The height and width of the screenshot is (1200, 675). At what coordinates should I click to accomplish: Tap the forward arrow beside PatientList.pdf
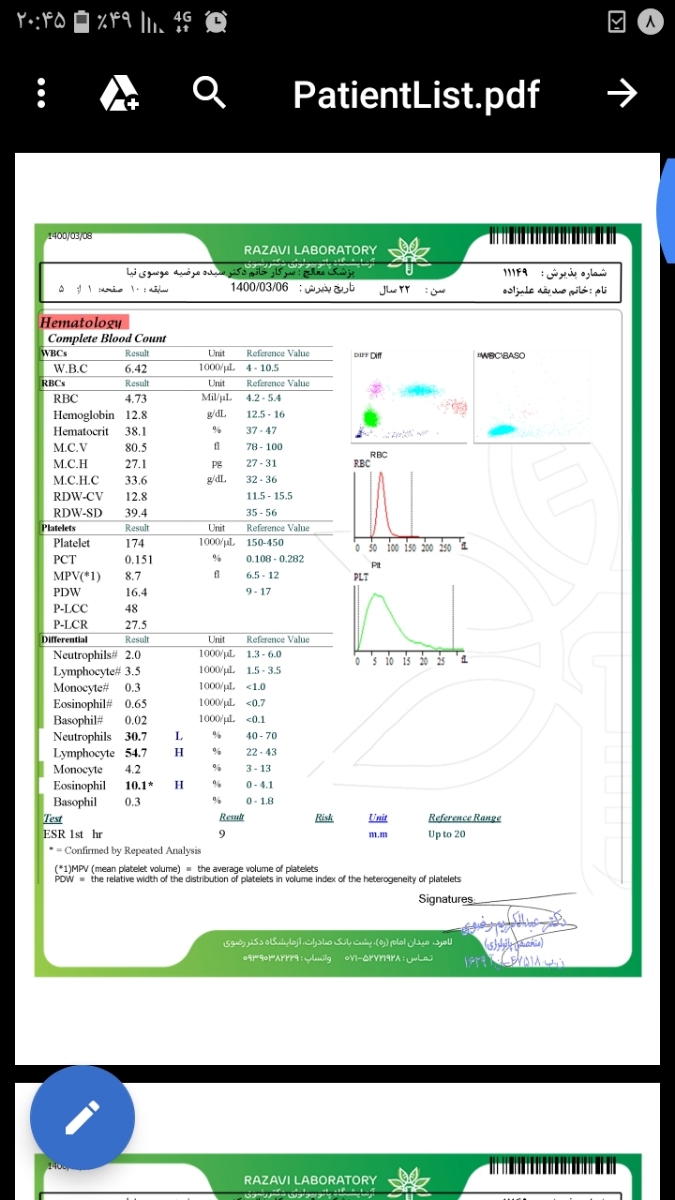point(622,94)
